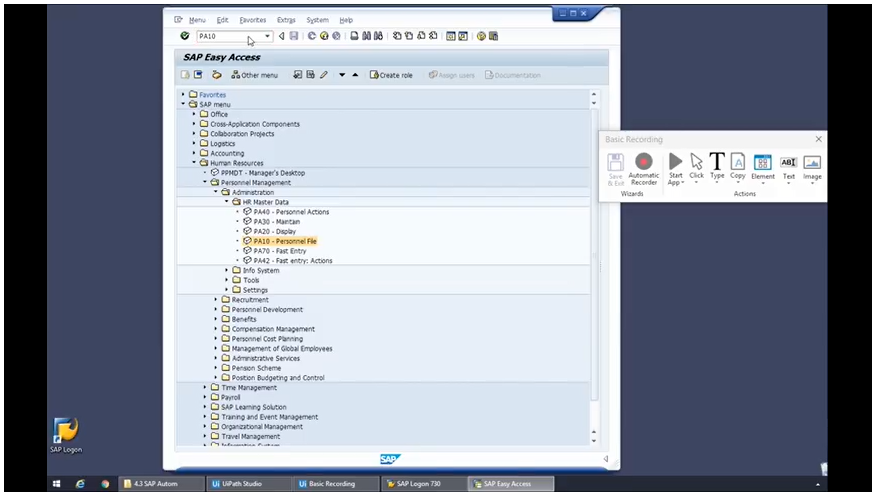The width and height of the screenshot is (877, 495).
Task: Click the Documentation button
Action: pyautogui.click(x=513, y=75)
